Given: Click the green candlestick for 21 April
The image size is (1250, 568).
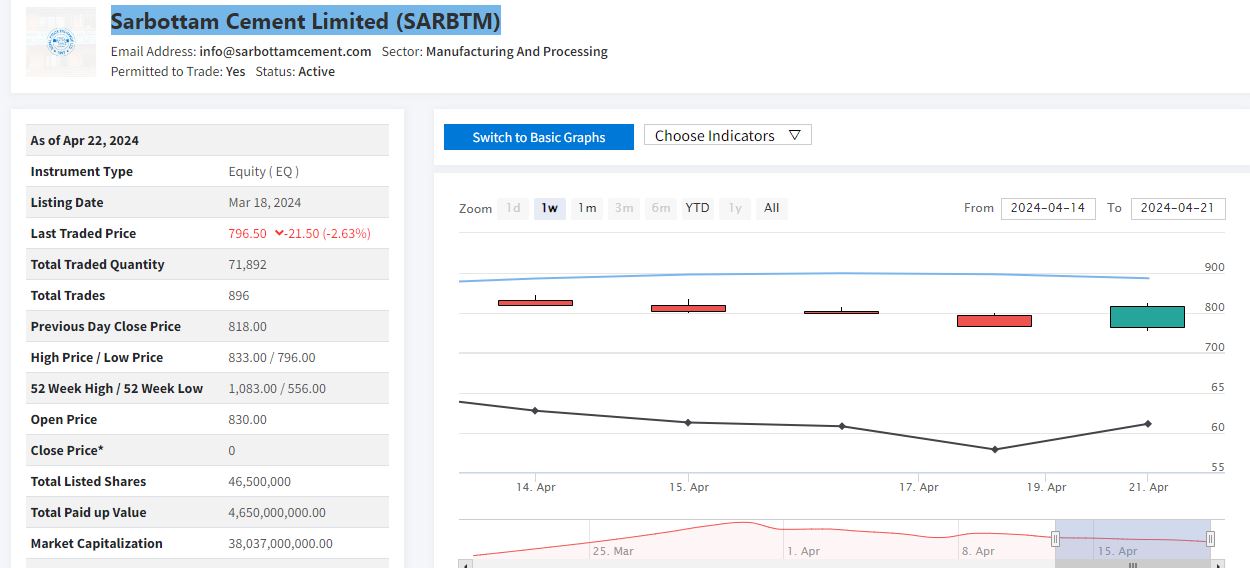Looking at the screenshot, I should tap(1147, 317).
